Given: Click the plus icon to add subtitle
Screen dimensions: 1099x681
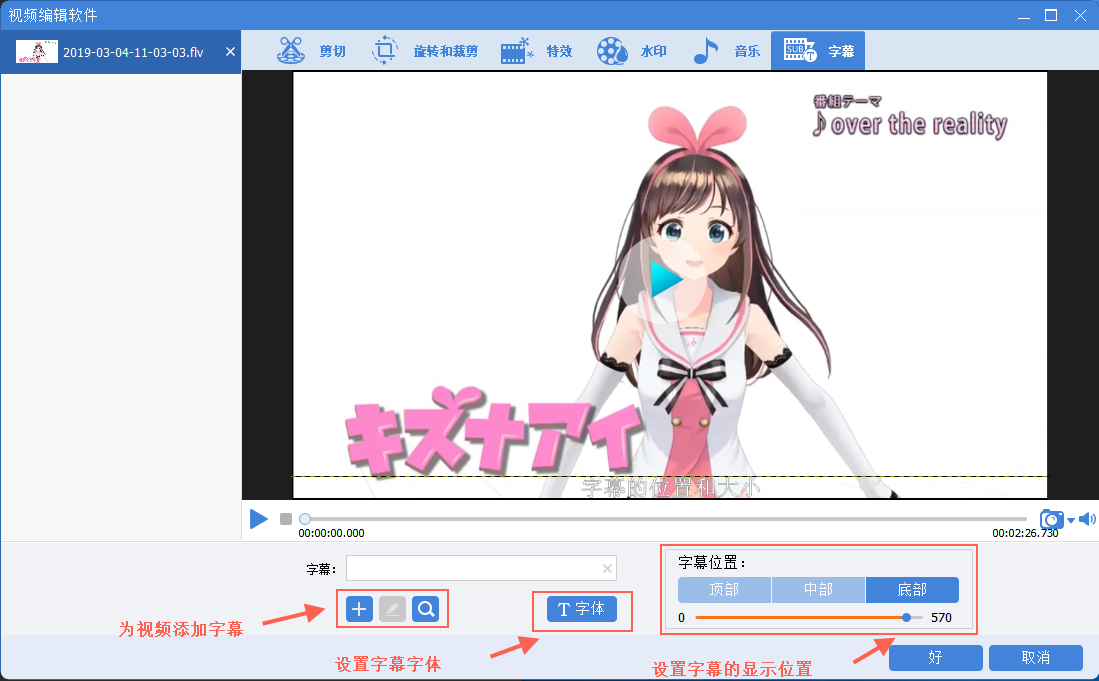Looking at the screenshot, I should [x=359, y=609].
